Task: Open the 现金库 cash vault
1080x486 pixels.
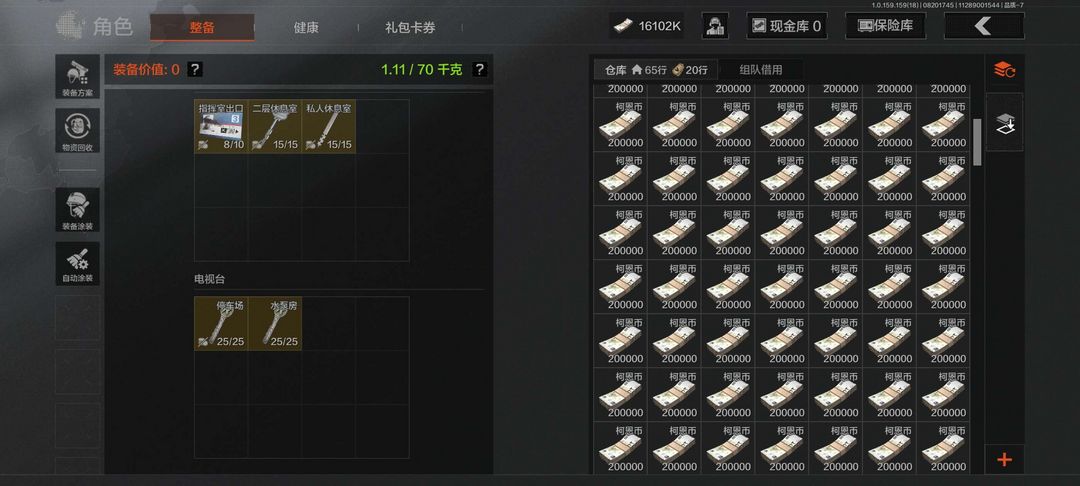Action: click(x=787, y=26)
